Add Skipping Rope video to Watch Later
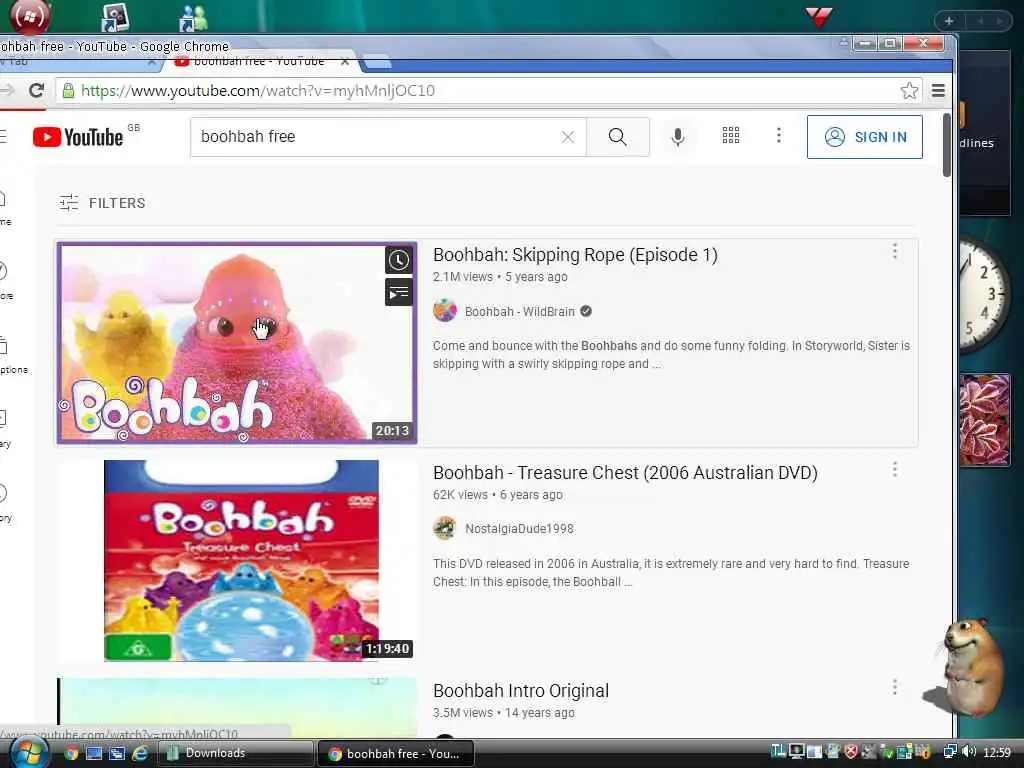Screen dimensions: 1024x768 (x=398, y=261)
